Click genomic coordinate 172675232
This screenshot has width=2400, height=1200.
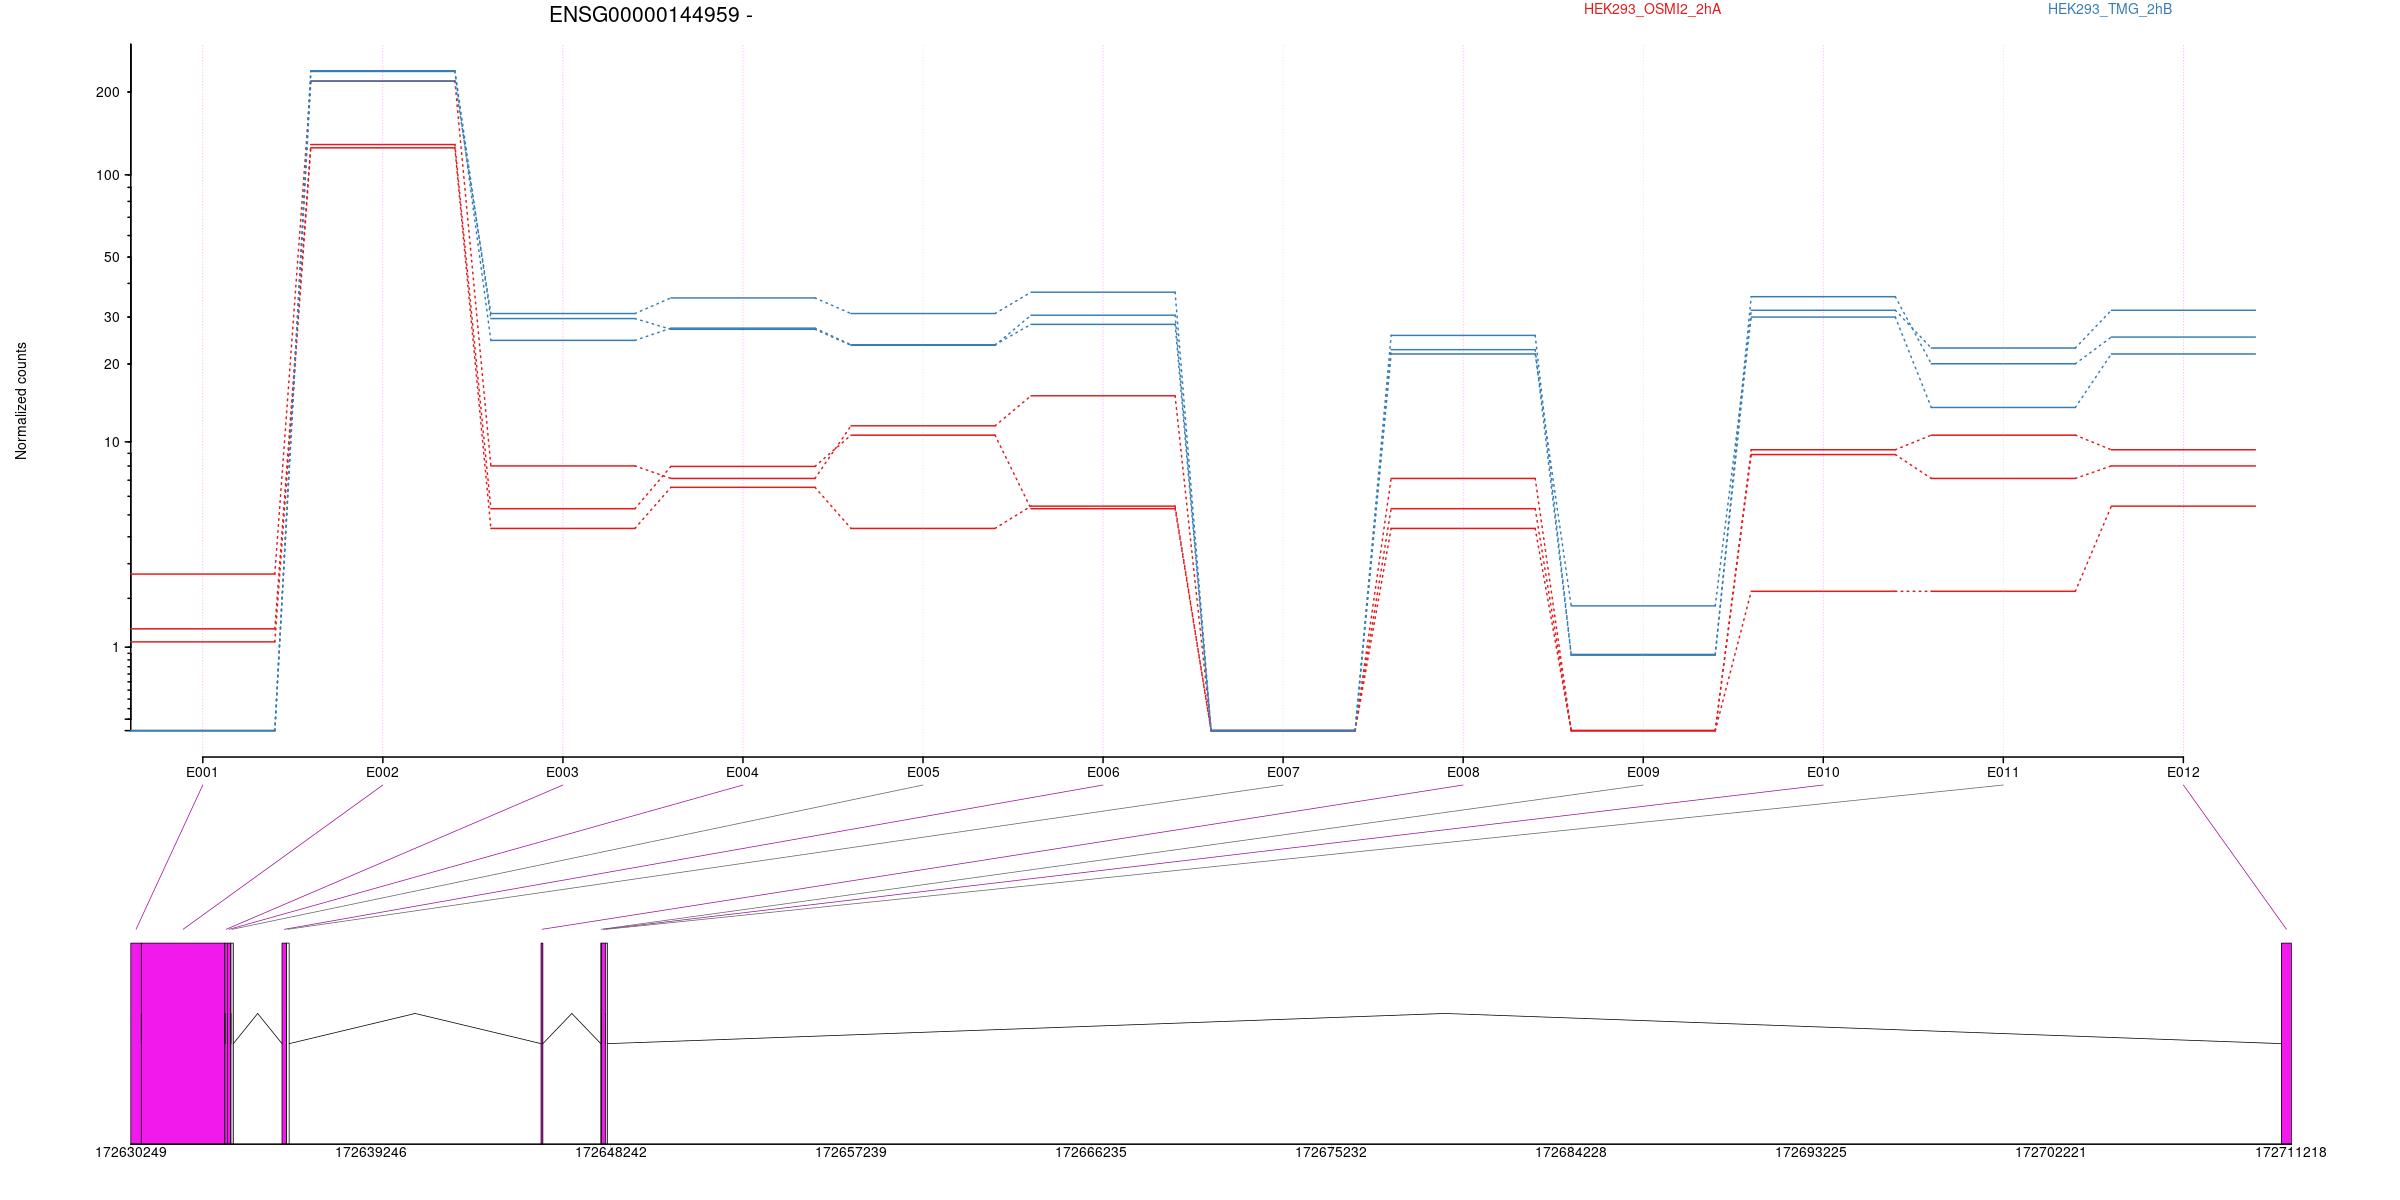click(1331, 1152)
